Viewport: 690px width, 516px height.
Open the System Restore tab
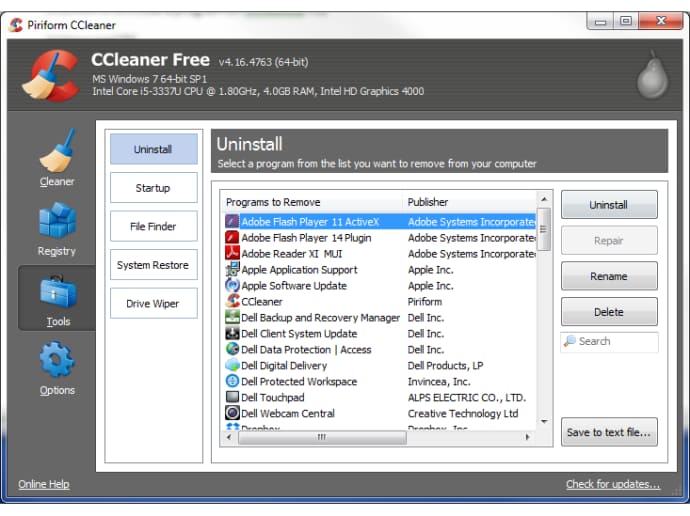point(153,265)
